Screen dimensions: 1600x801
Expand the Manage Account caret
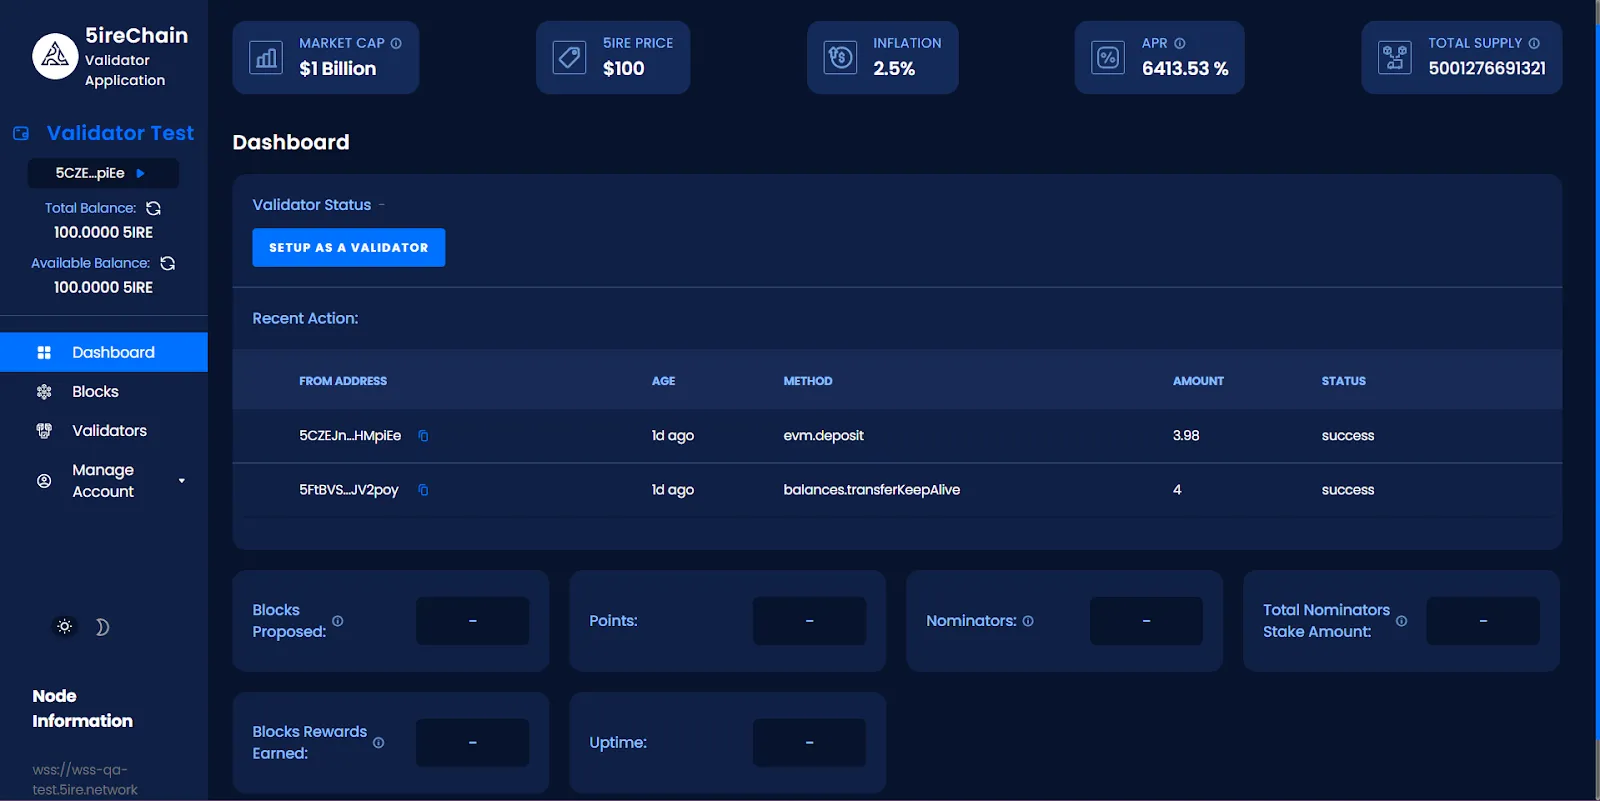(x=182, y=481)
